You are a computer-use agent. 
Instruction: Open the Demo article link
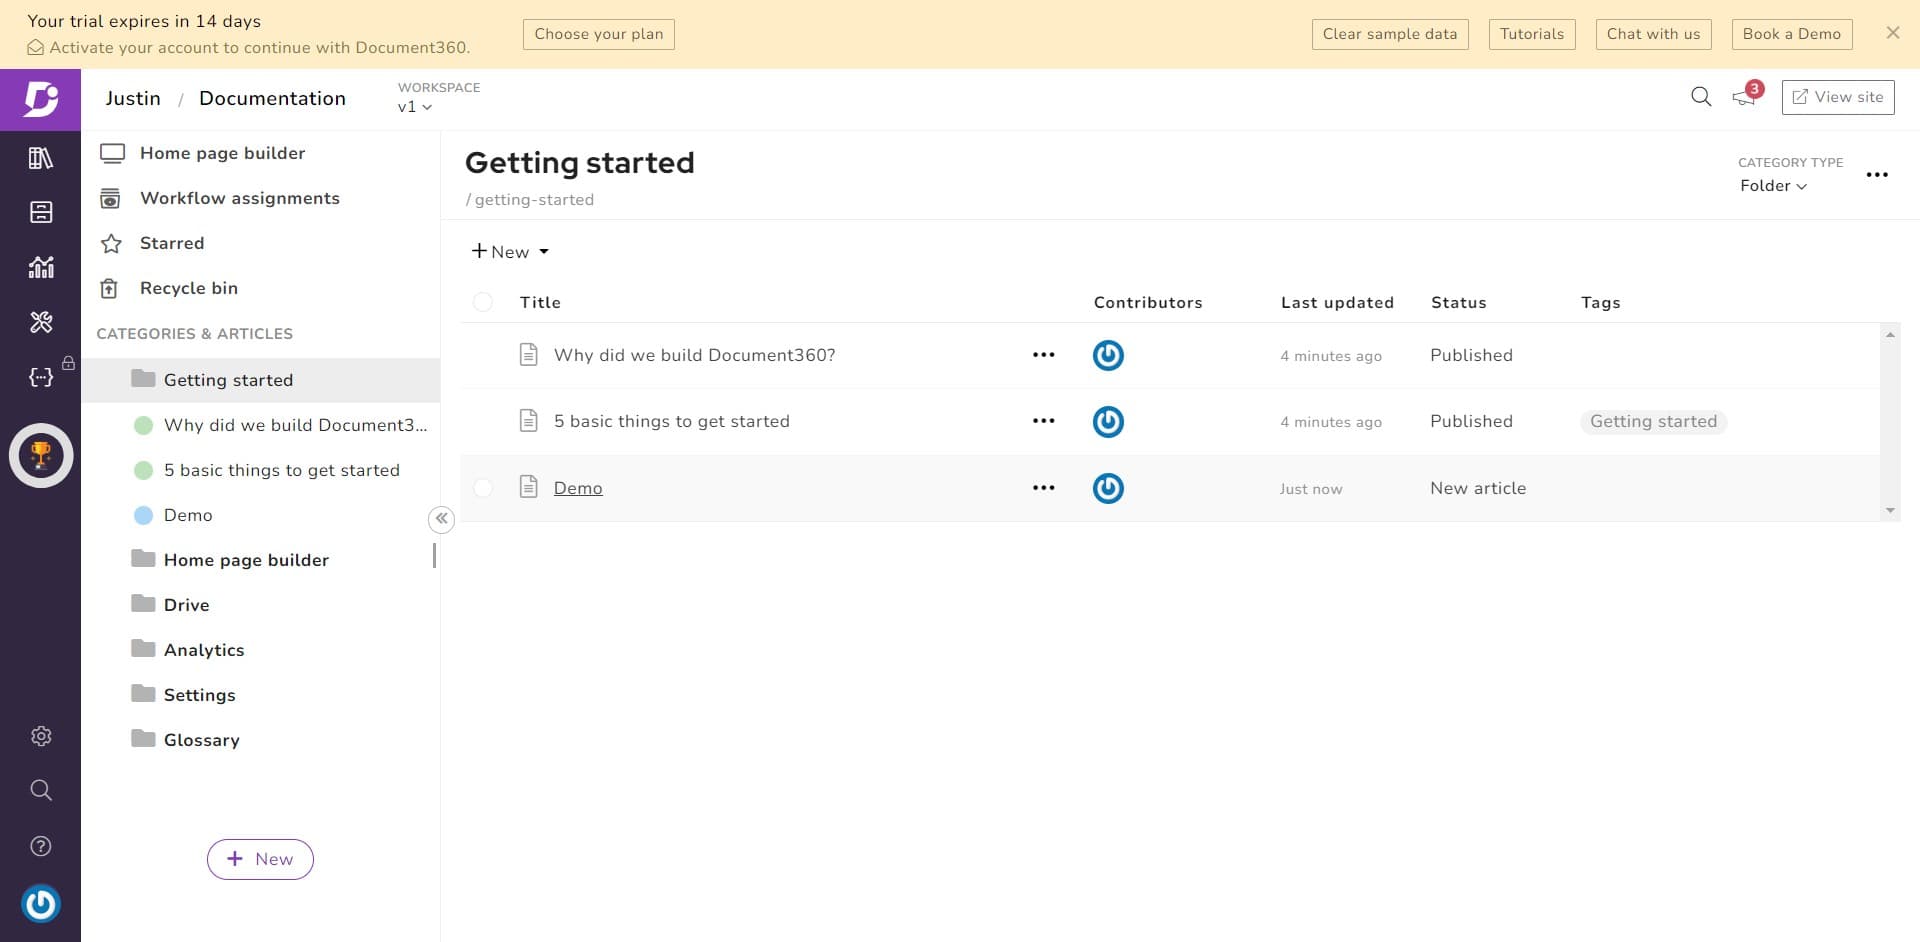pyautogui.click(x=578, y=488)
